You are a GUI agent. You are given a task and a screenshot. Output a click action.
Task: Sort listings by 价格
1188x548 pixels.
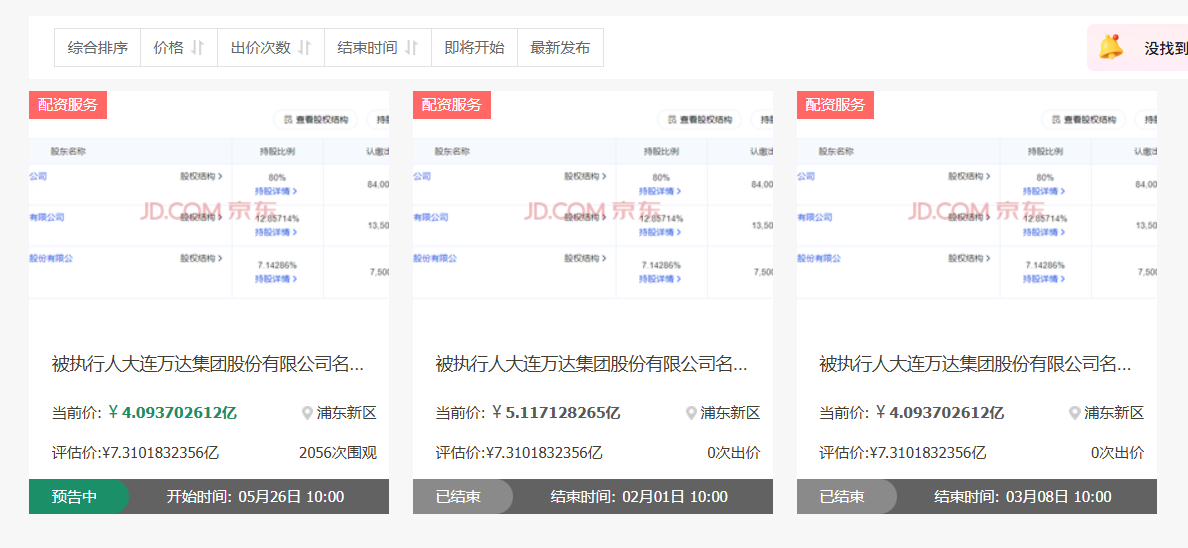[179, 48]
